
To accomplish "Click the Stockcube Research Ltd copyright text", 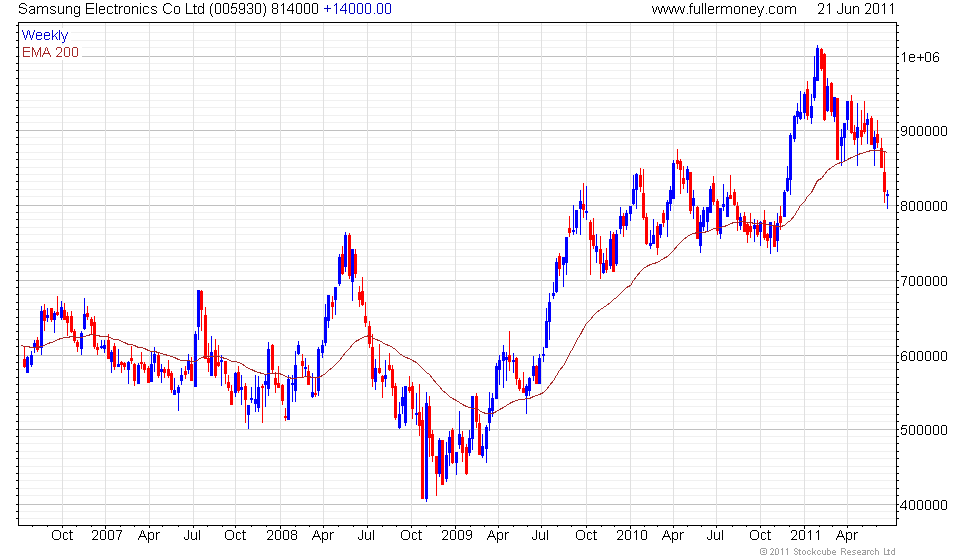I will [x=827, y=552].
